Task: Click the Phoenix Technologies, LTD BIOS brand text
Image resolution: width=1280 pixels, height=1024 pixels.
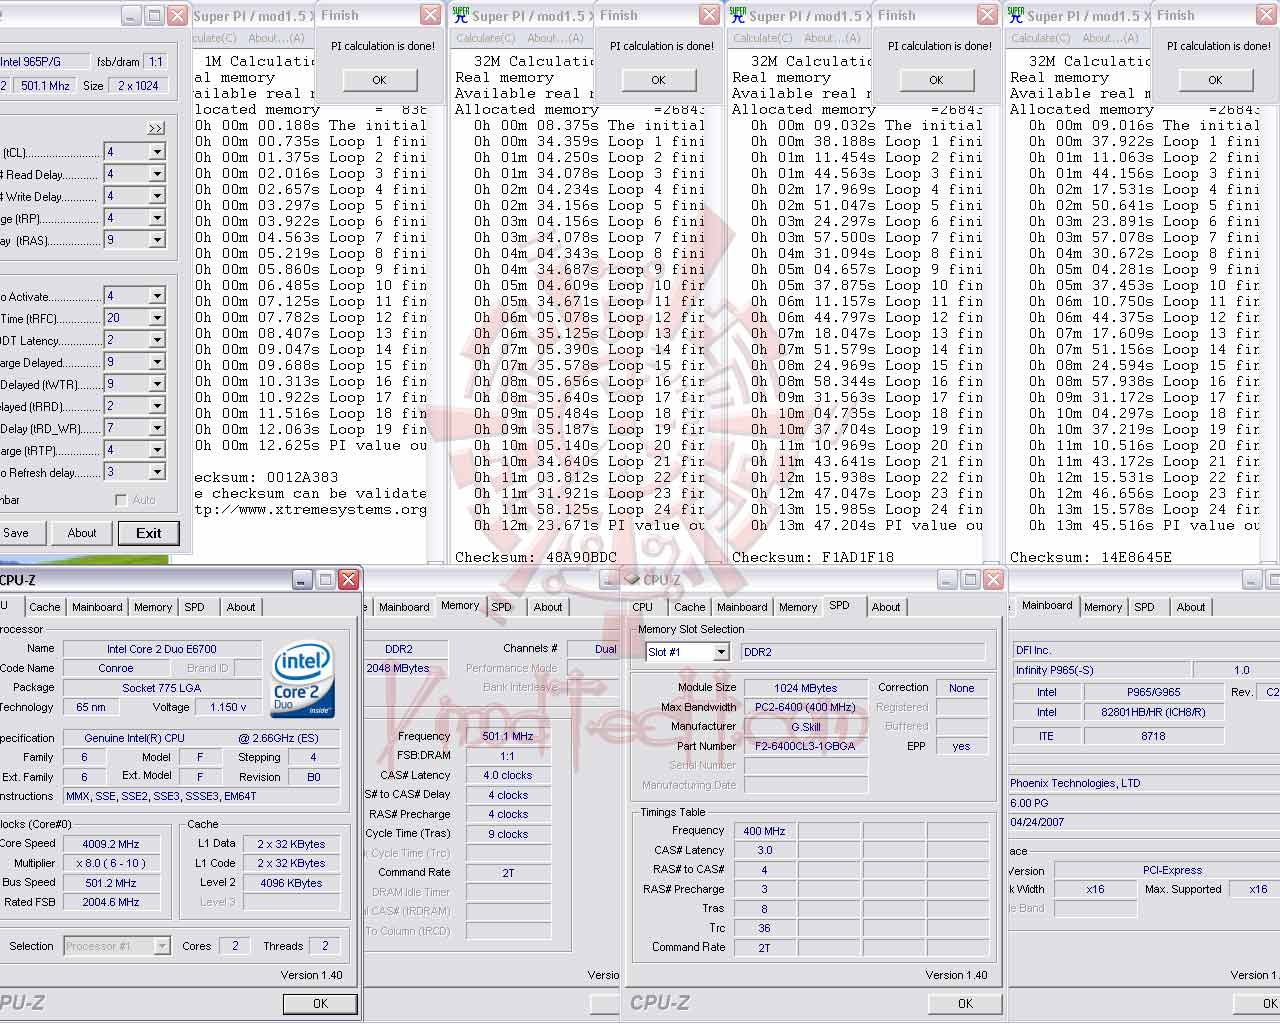Action: (x=1075, y=783)
